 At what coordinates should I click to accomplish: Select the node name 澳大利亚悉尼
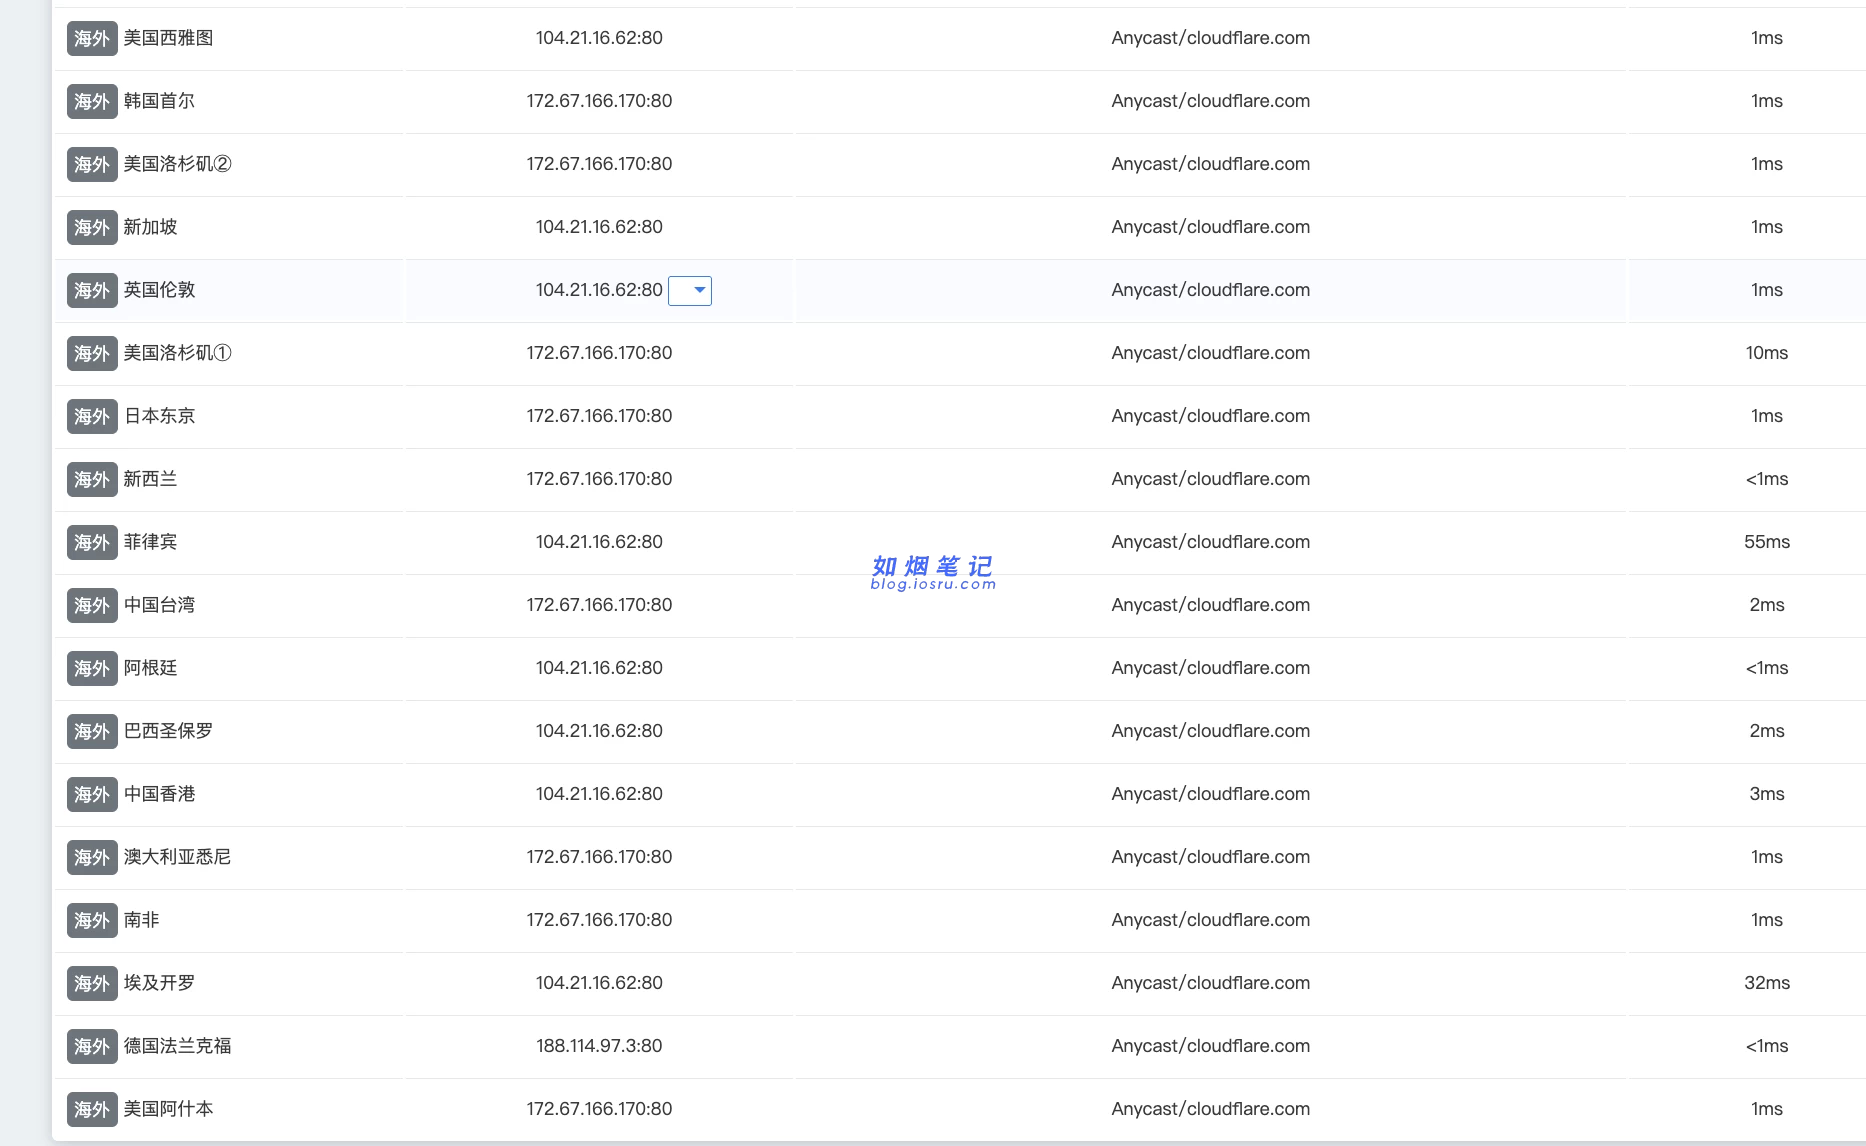177,857
